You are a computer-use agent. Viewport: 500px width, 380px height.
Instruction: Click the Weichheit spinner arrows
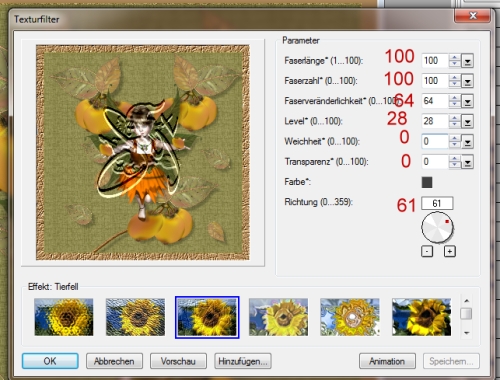point(454,142)
